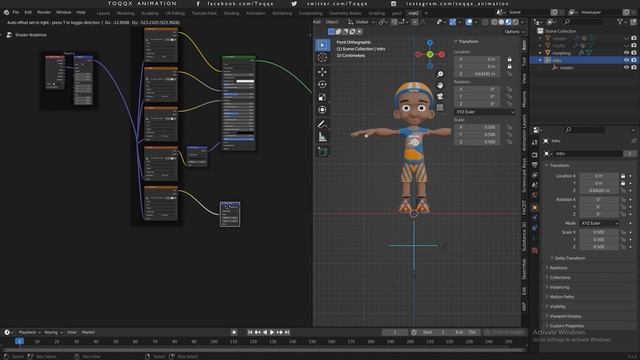Open the Scene properties tab icon
The height and width of the screenshot is (360, 640).
[535, 185]
